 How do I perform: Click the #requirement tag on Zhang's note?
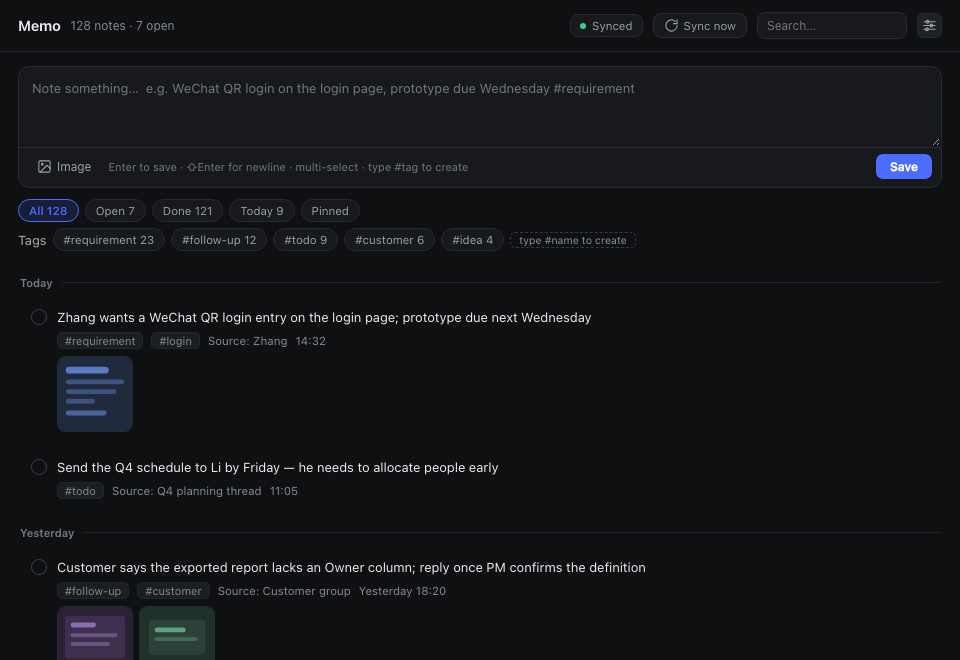100,341
